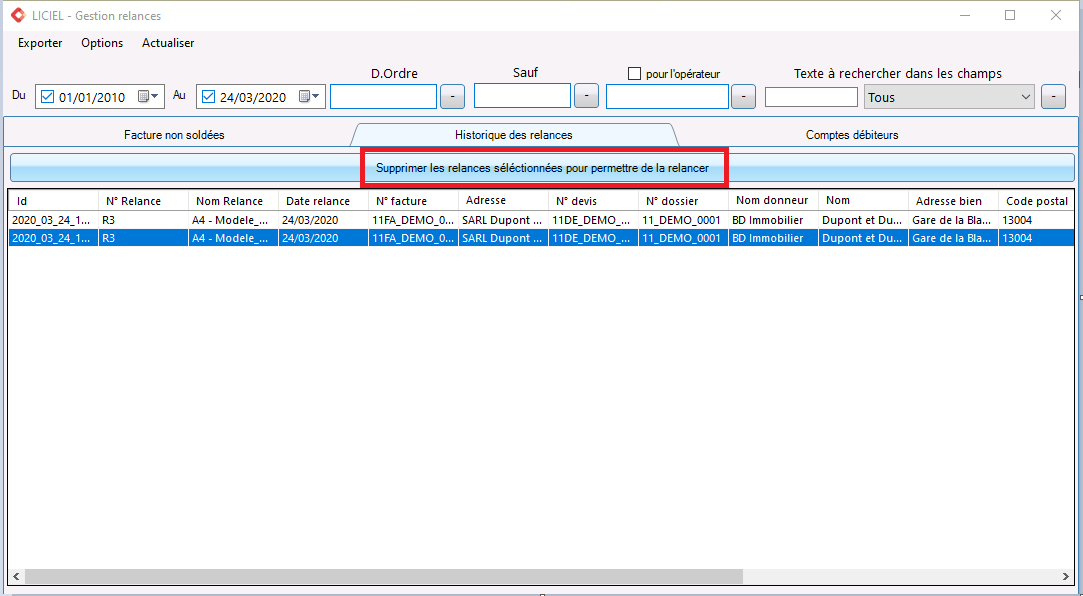Click the minus button right of Tous dropdown
1083x596 pixels.
[x=1053, y=97]
